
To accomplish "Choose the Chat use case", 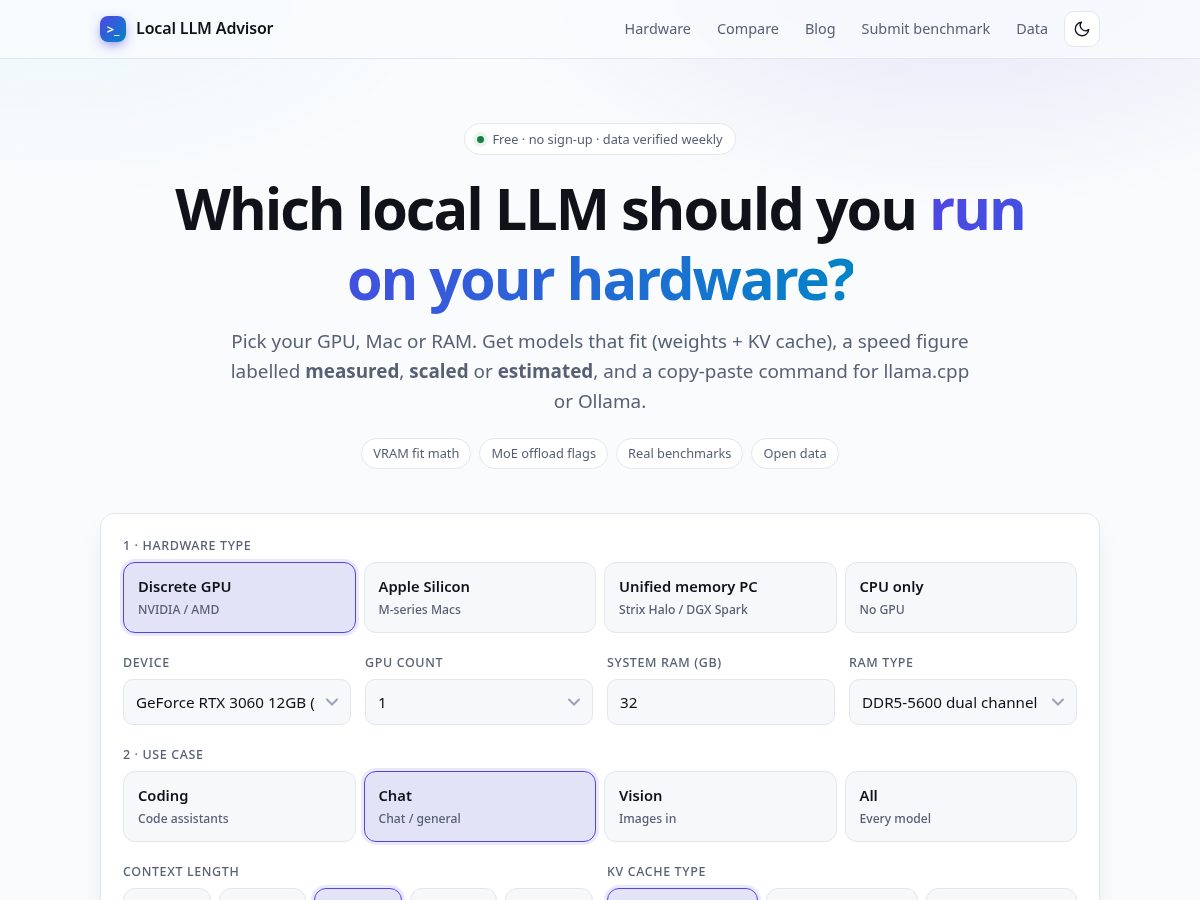I will pos(479,806).
